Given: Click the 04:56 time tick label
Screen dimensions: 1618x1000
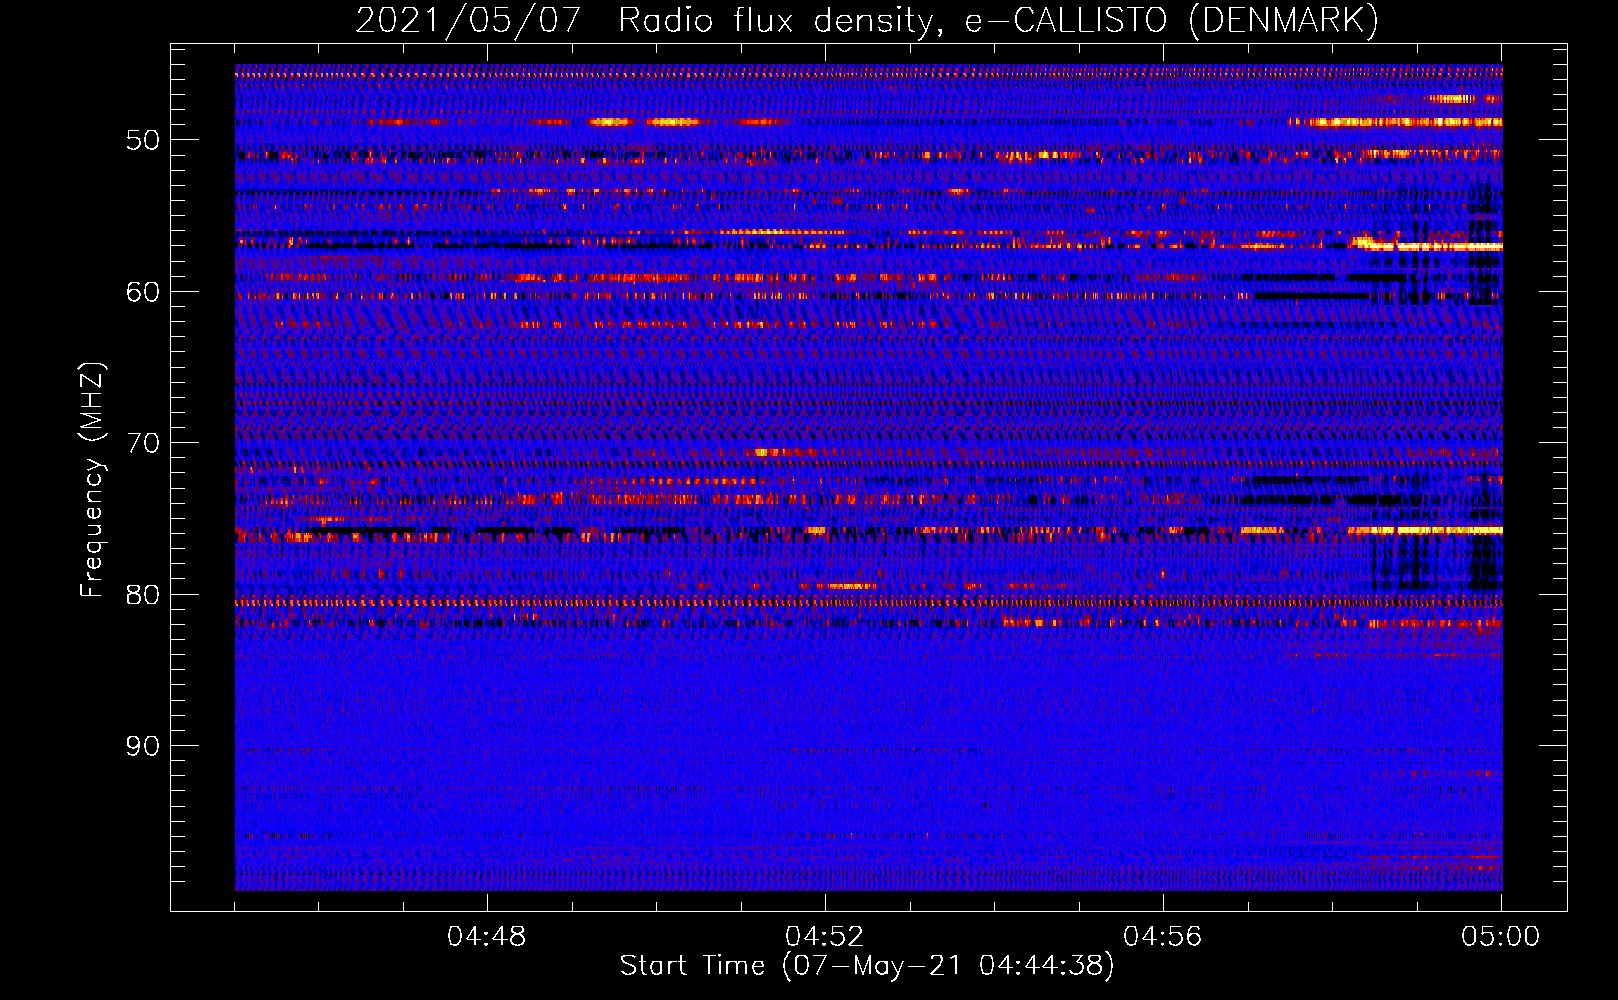Looking at the screenshot, I should [x=1162, y=937].
